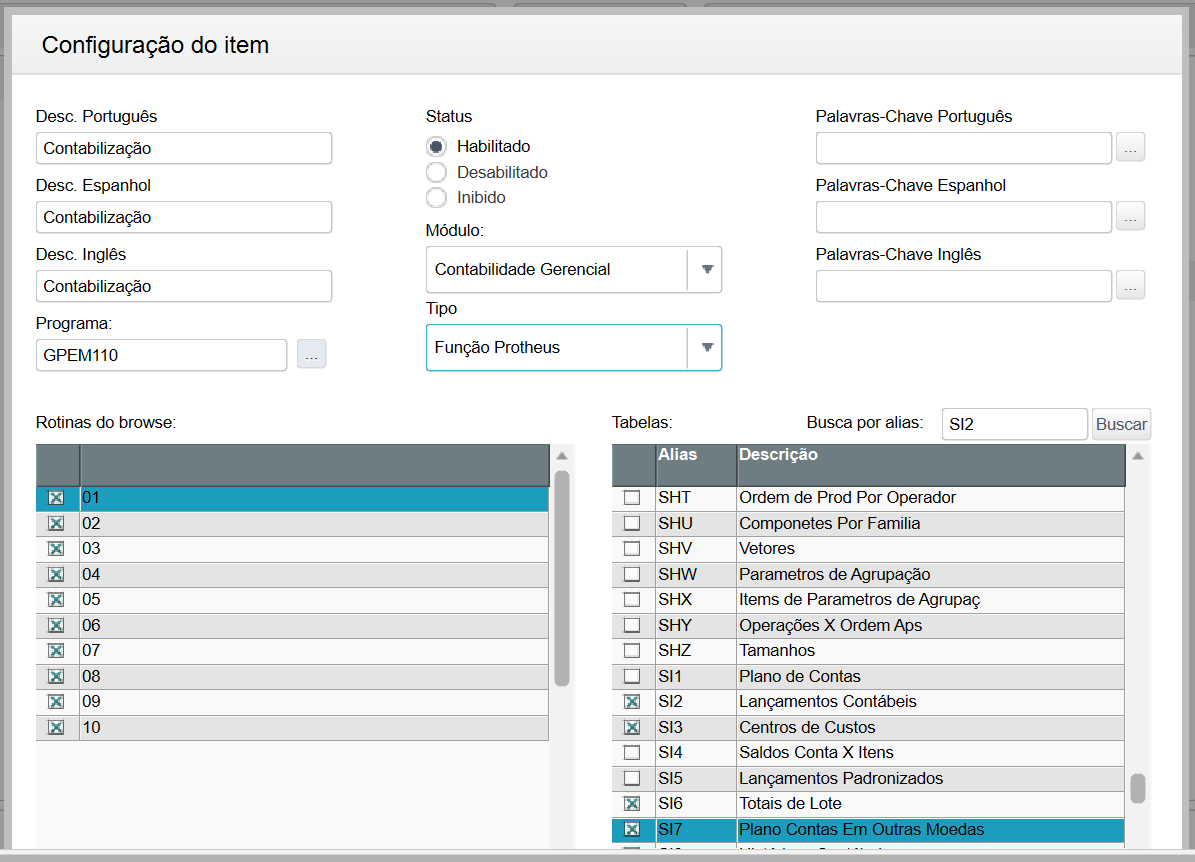Click the Rotinas list scroll-up arrow
This screenshot has height=862, width=1195.
tap(562, 456)
